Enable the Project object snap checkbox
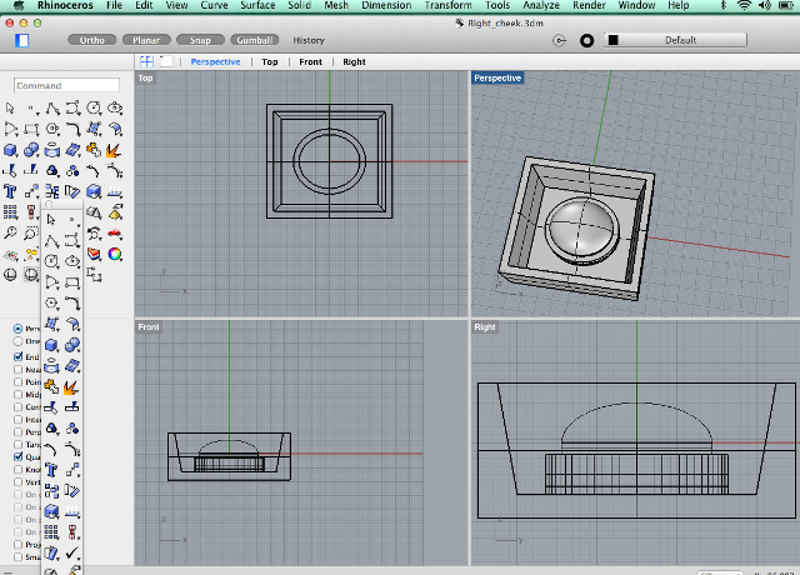This screenshot has height=575, width=800. (x=18, y=544)
